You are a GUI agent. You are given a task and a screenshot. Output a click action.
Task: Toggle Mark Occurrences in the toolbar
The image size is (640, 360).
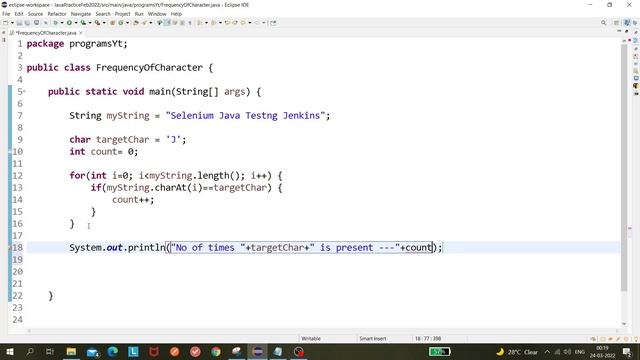(x=160, y=23)
